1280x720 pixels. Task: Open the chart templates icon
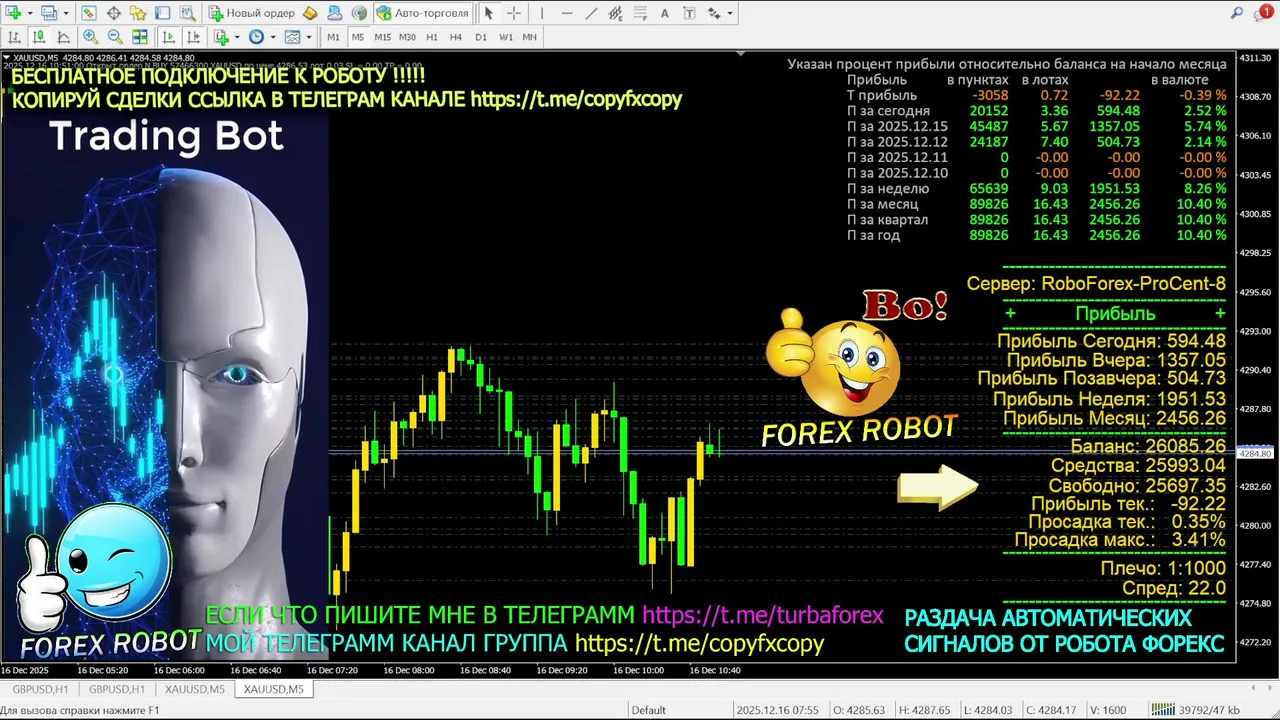pos(292,37)
